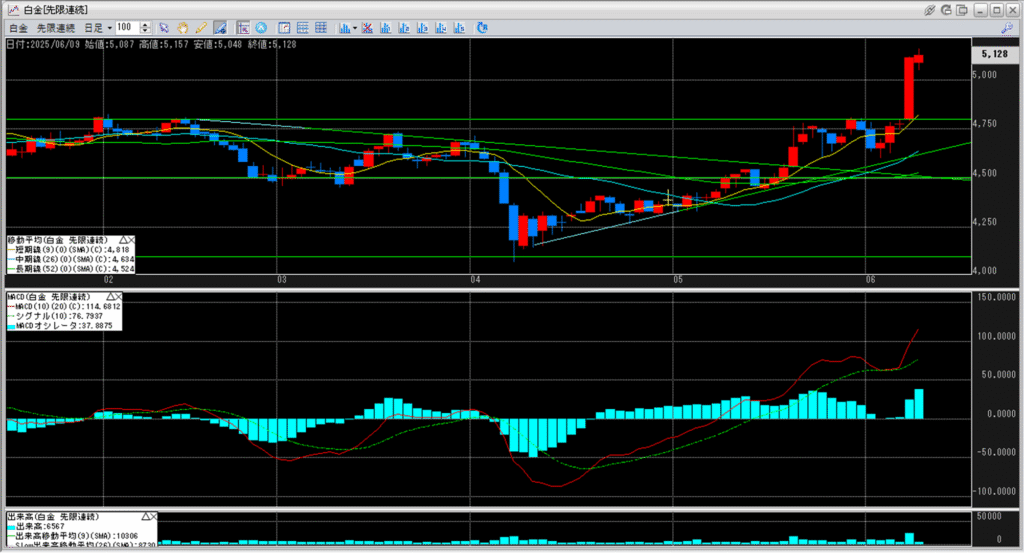Viewport: 1024px width, 553px height.
Task: Activate the hand pan tool
Action: click(183, 27)
